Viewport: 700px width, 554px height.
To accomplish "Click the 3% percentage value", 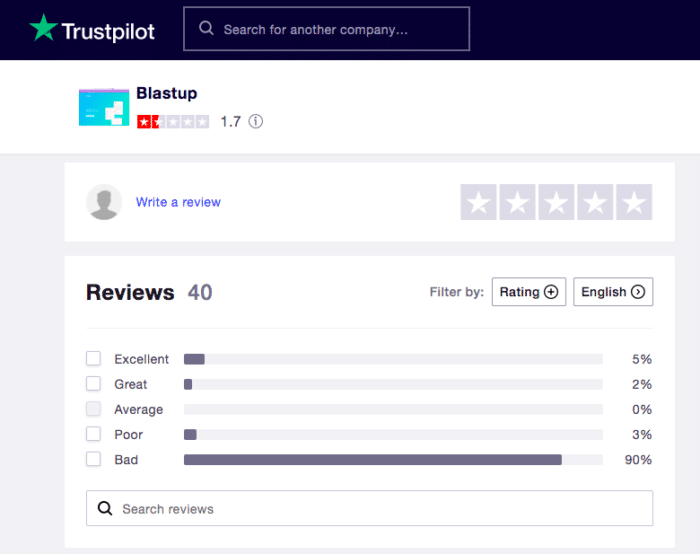I will (x=642, y=434).
